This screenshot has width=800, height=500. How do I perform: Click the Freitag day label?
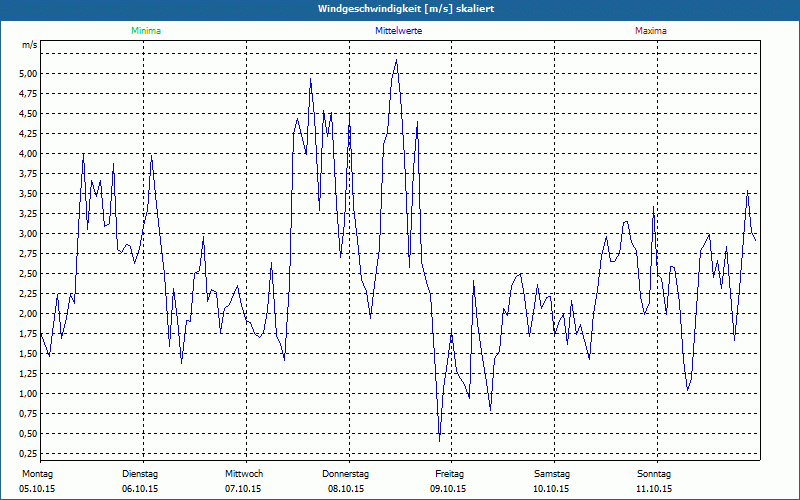pos(449,474)
